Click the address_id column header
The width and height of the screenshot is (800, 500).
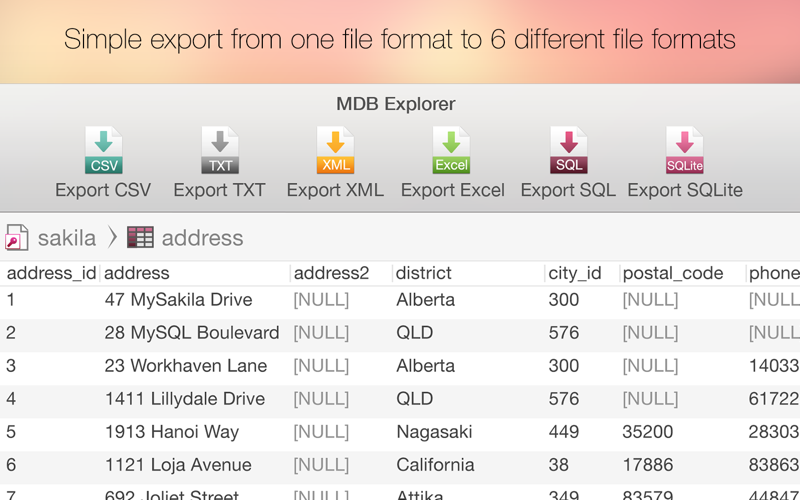[x=52, y=273]
